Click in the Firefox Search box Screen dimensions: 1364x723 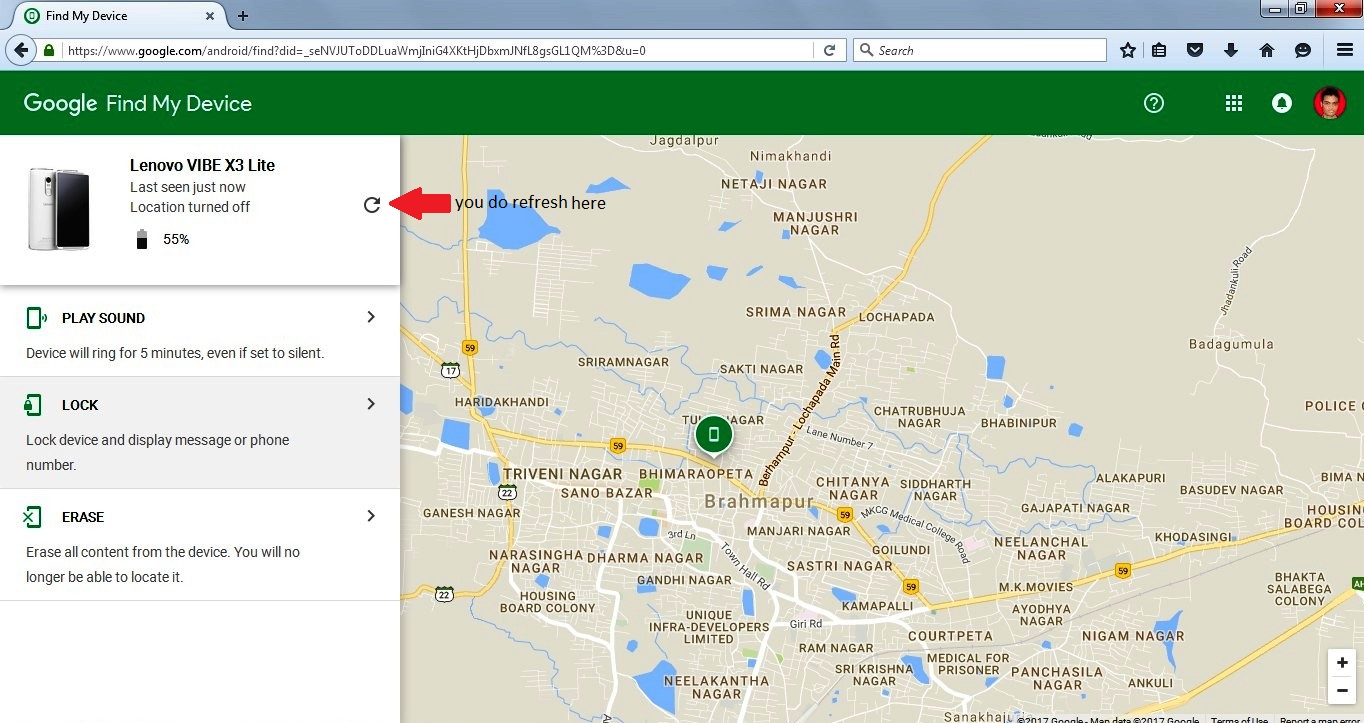coord(985,50)
